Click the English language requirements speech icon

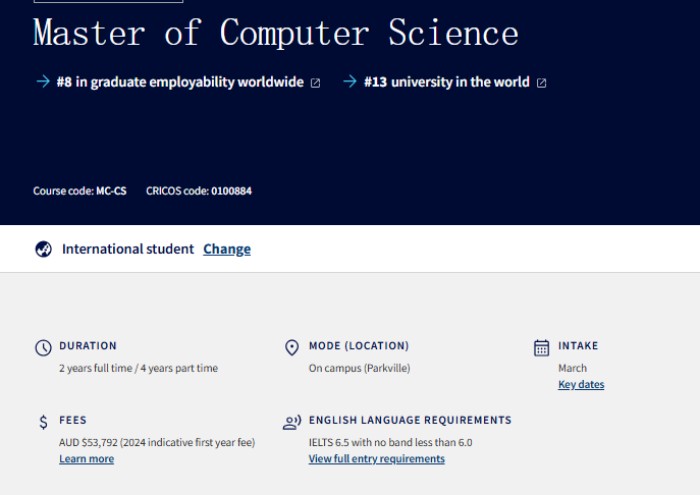click(292, 422)
